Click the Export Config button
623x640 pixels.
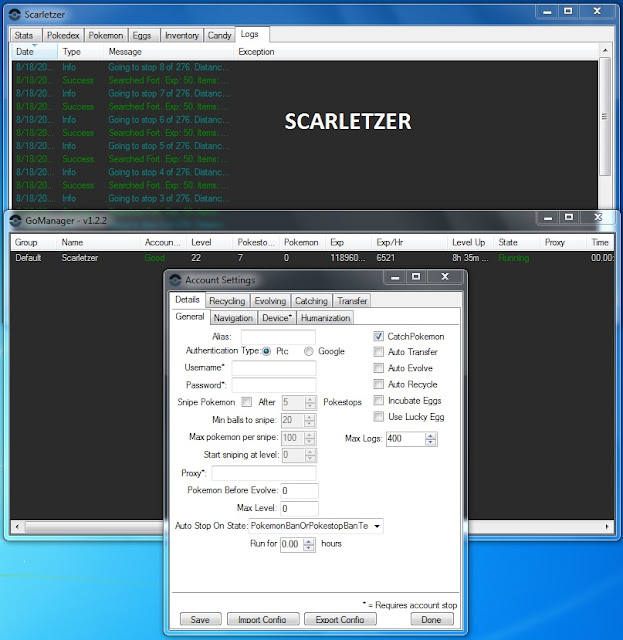(340, 619)
